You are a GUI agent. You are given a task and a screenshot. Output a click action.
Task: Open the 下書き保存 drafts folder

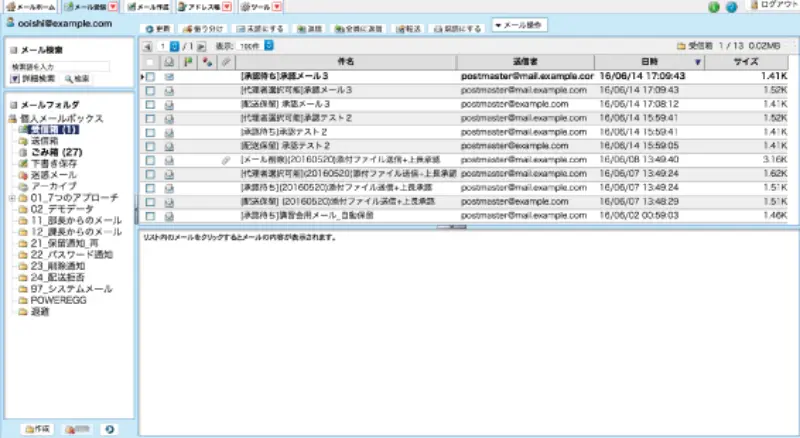pyautogui.click(x=56, y=163)
